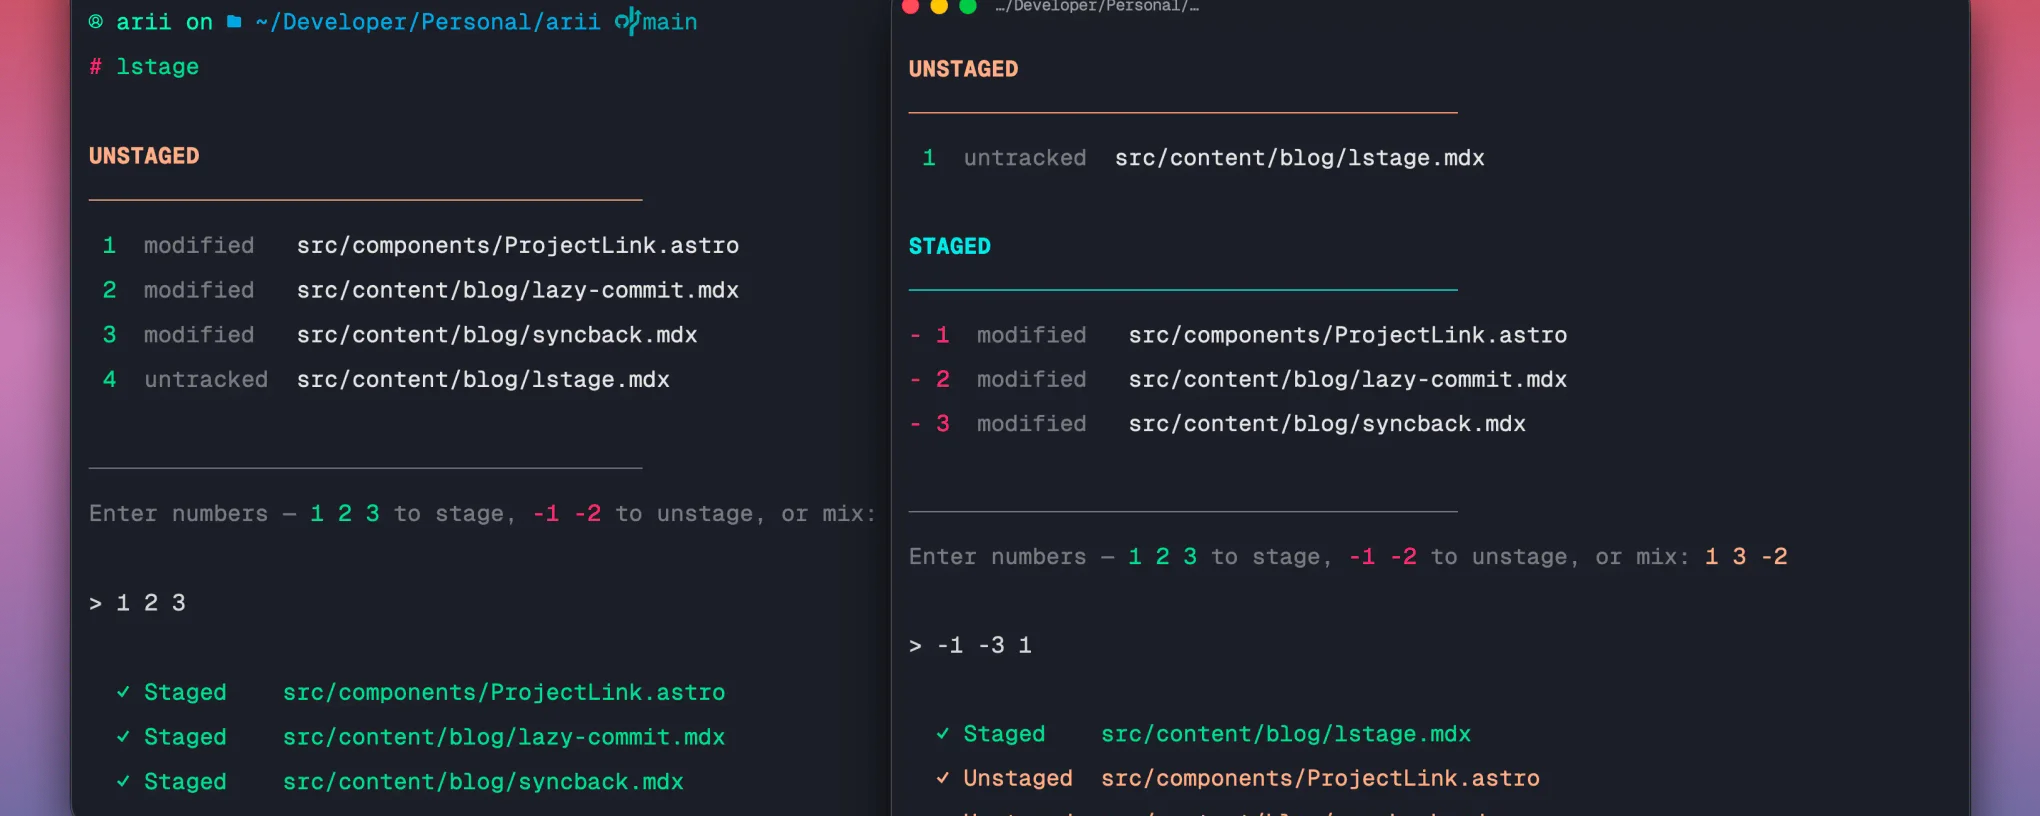The height and width of the screenshot is (816, 2040).
Task: Click the right terminal window title path
Action: click(1097, 6)
